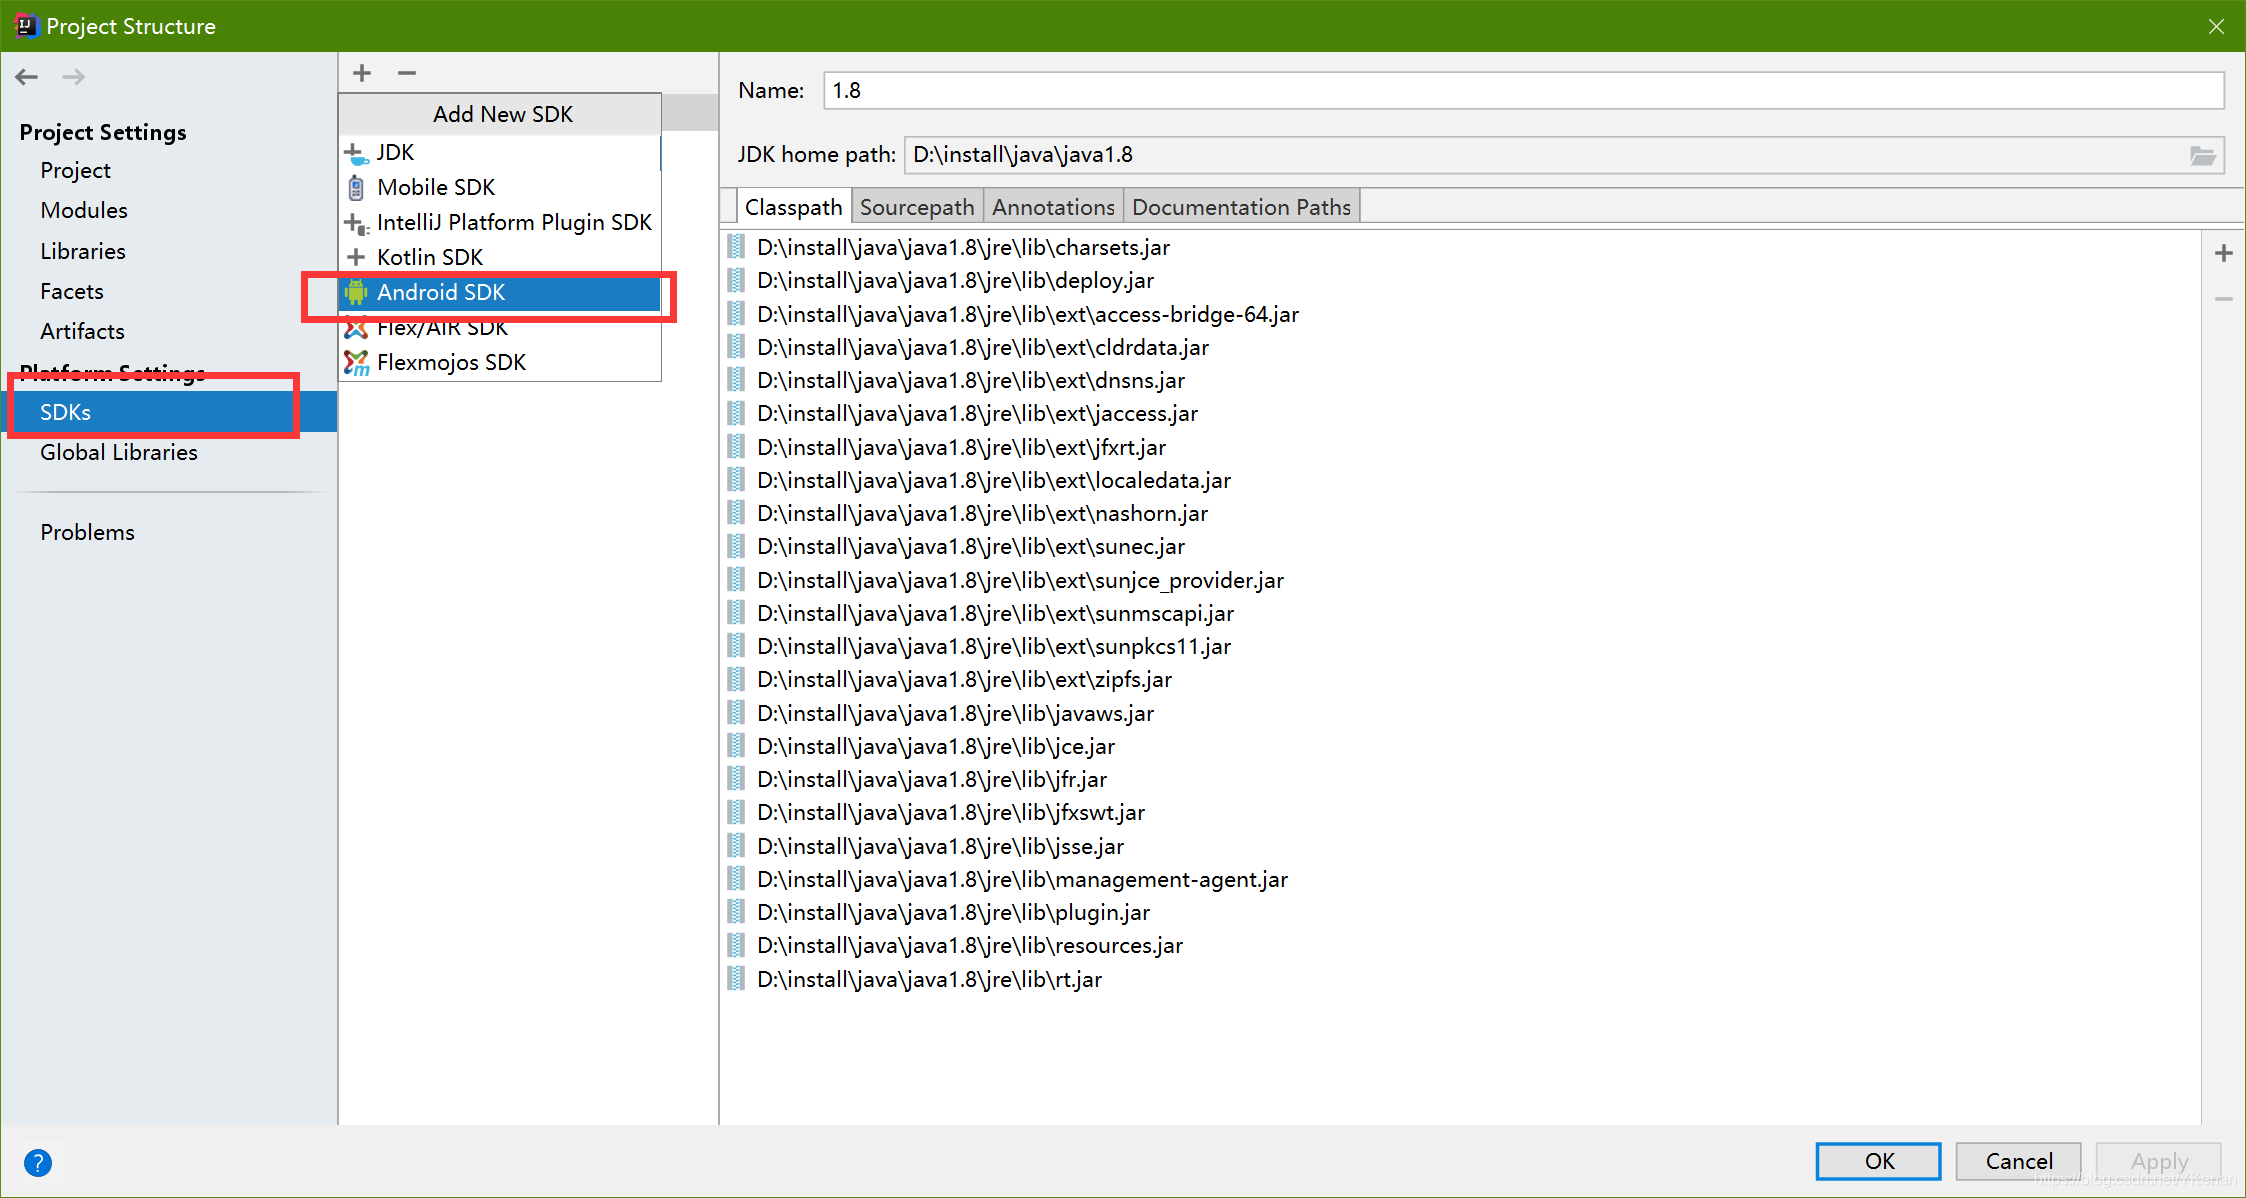Select Android SDK menu entry

click(x=500, y=292)
